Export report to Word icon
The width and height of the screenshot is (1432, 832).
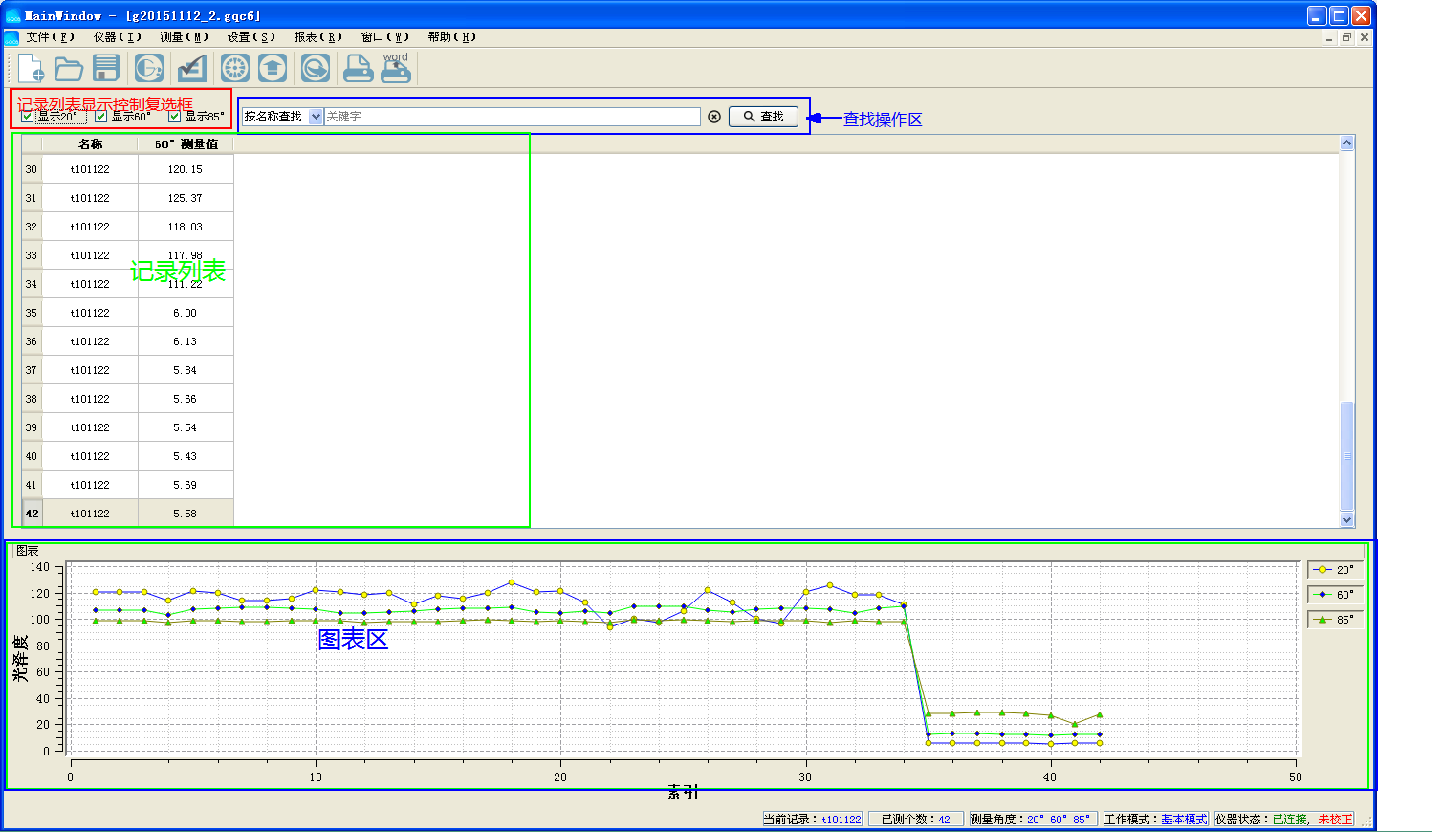click(x=395, y=68)
